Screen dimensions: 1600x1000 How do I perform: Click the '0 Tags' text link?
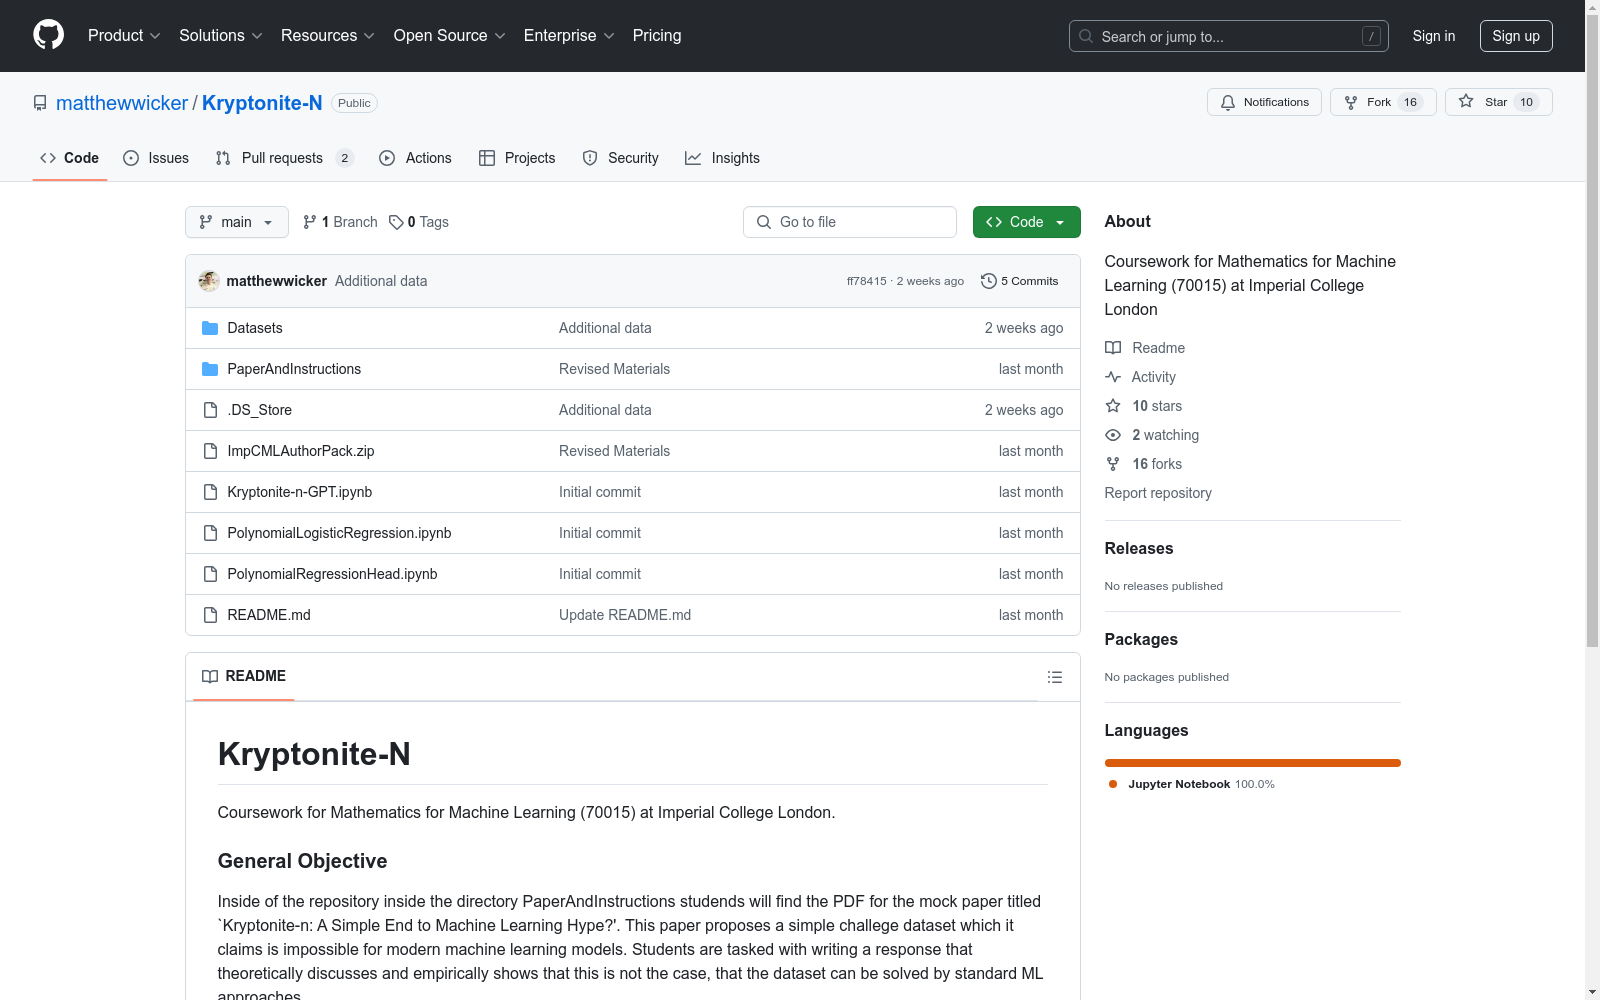click(427, 222)
